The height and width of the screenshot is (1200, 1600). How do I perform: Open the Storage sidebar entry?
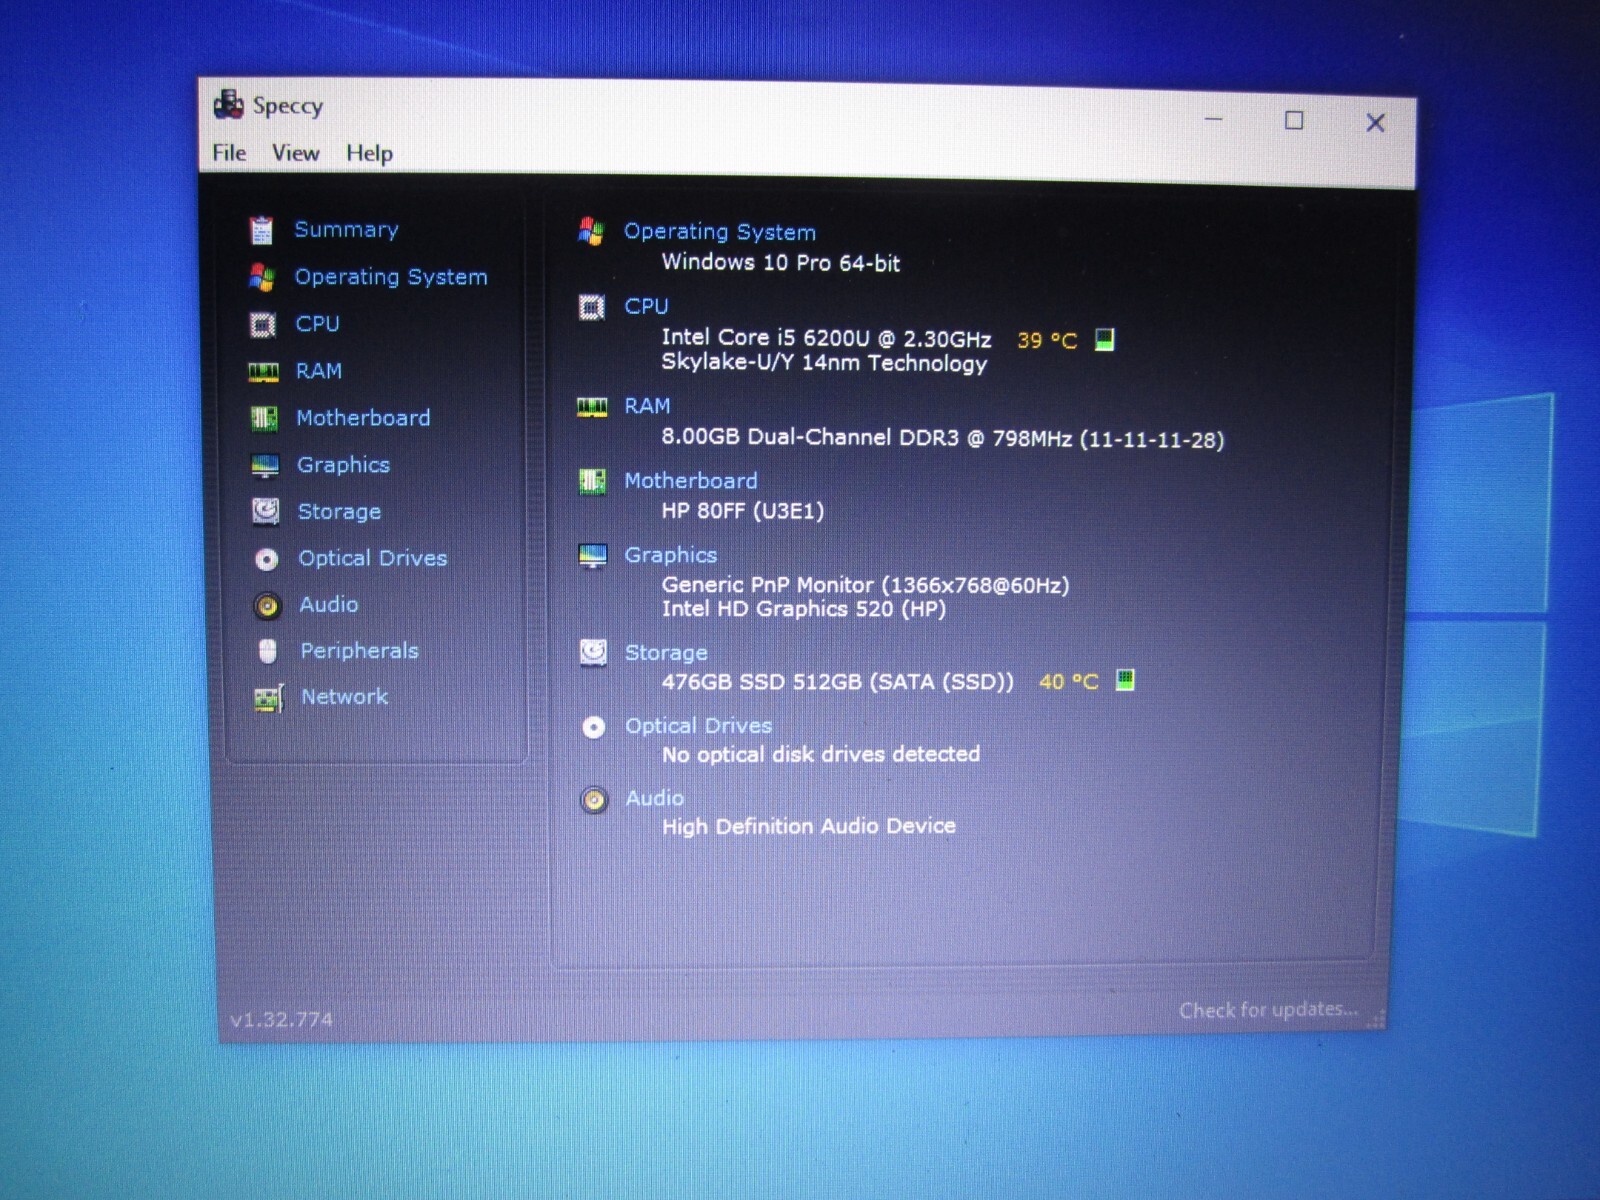coord(339,511)
